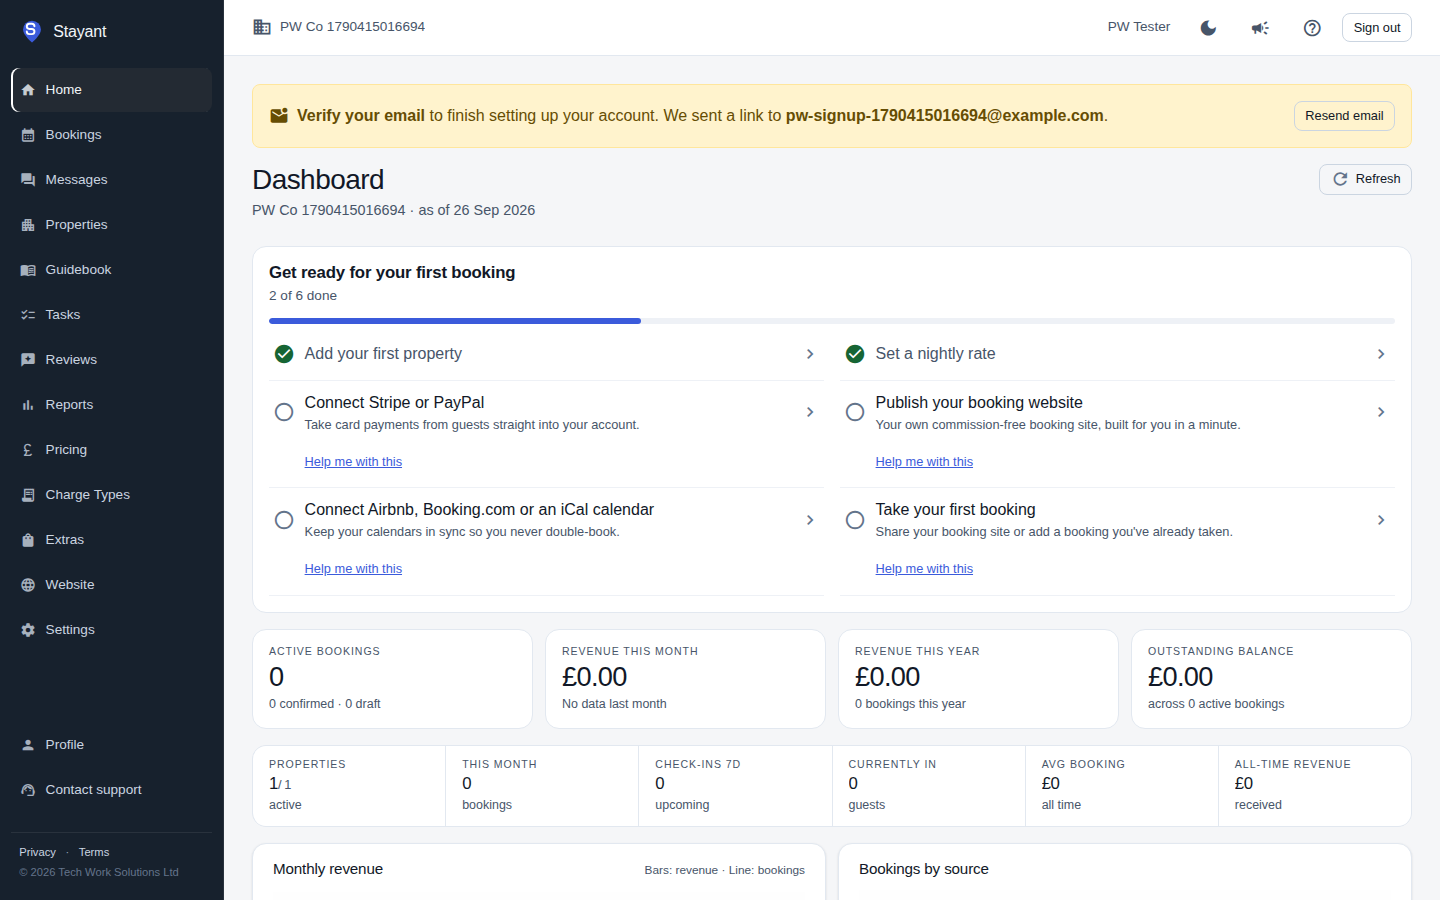The image size is (1440, 900).
Task: Click the Reviews star icon in sidebar
Action: pyautogui.click(x=28, y=360)
